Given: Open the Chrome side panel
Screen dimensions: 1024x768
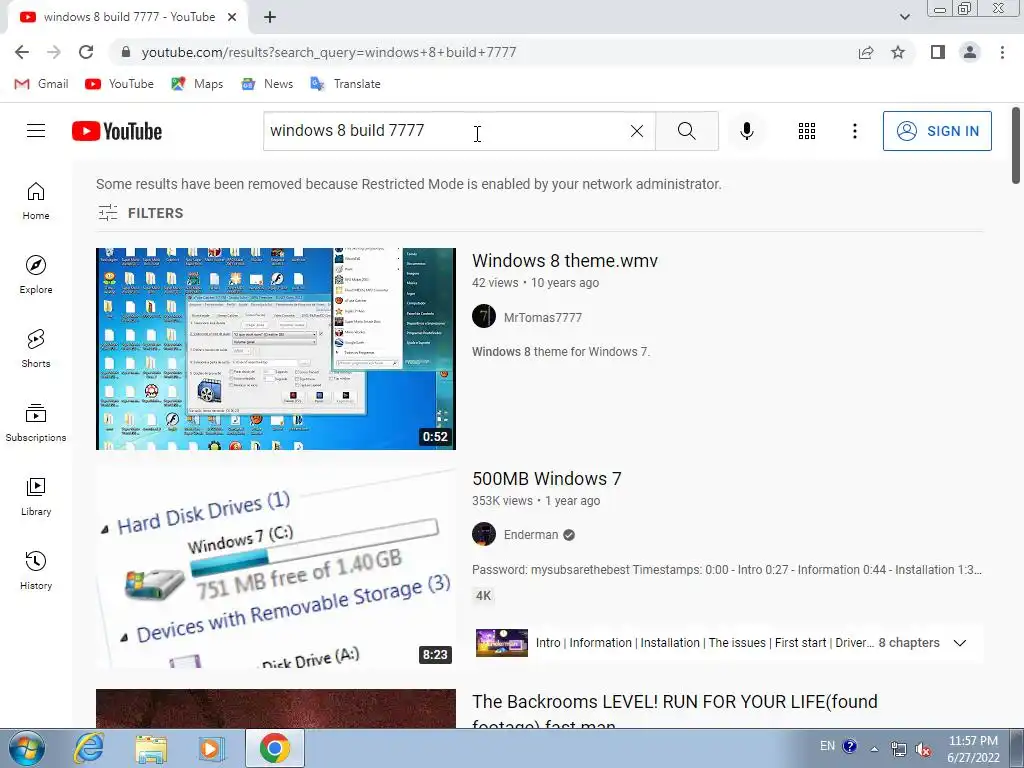Looking at the screenshot, I should pos(938,52).
